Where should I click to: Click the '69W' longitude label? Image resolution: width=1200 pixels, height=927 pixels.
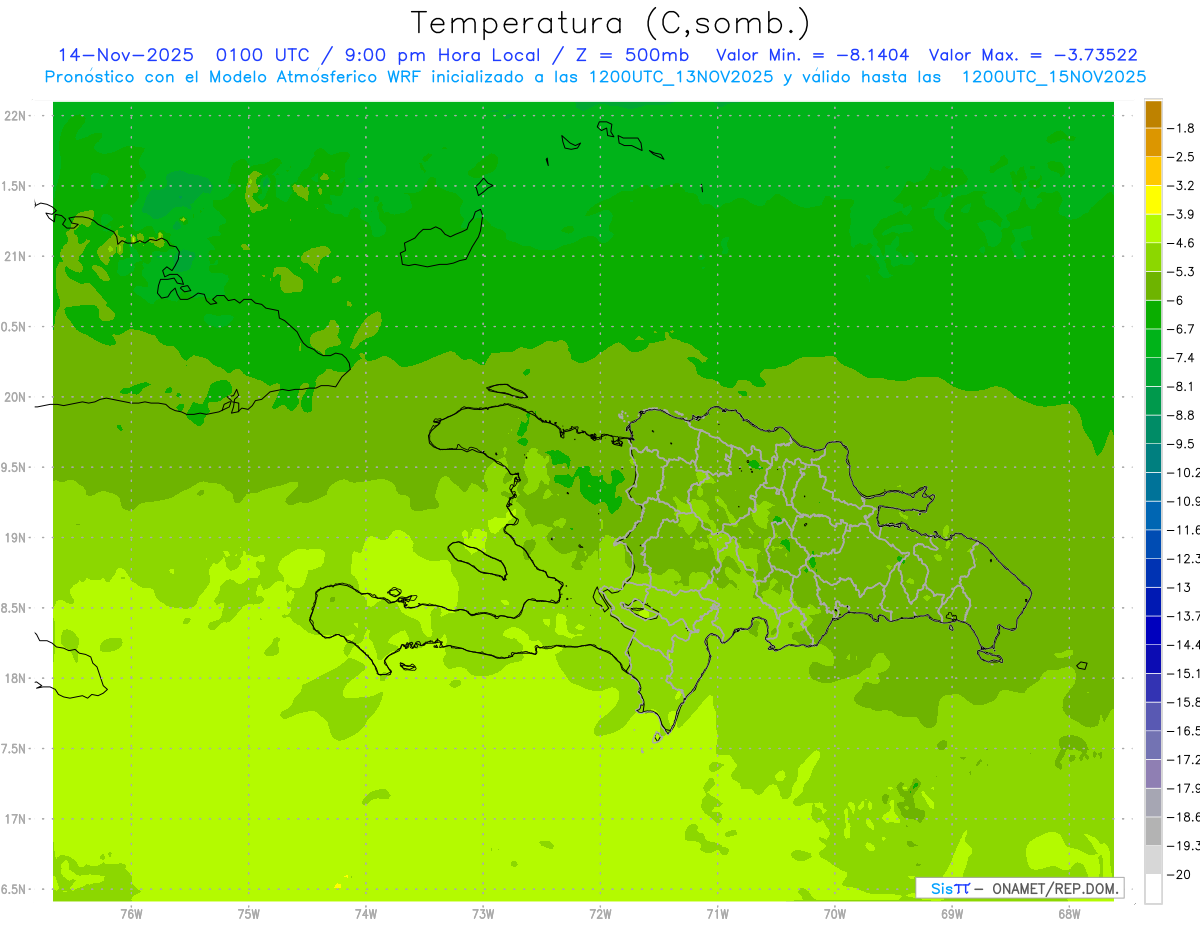pyautogui.click(x=952, y=914)
